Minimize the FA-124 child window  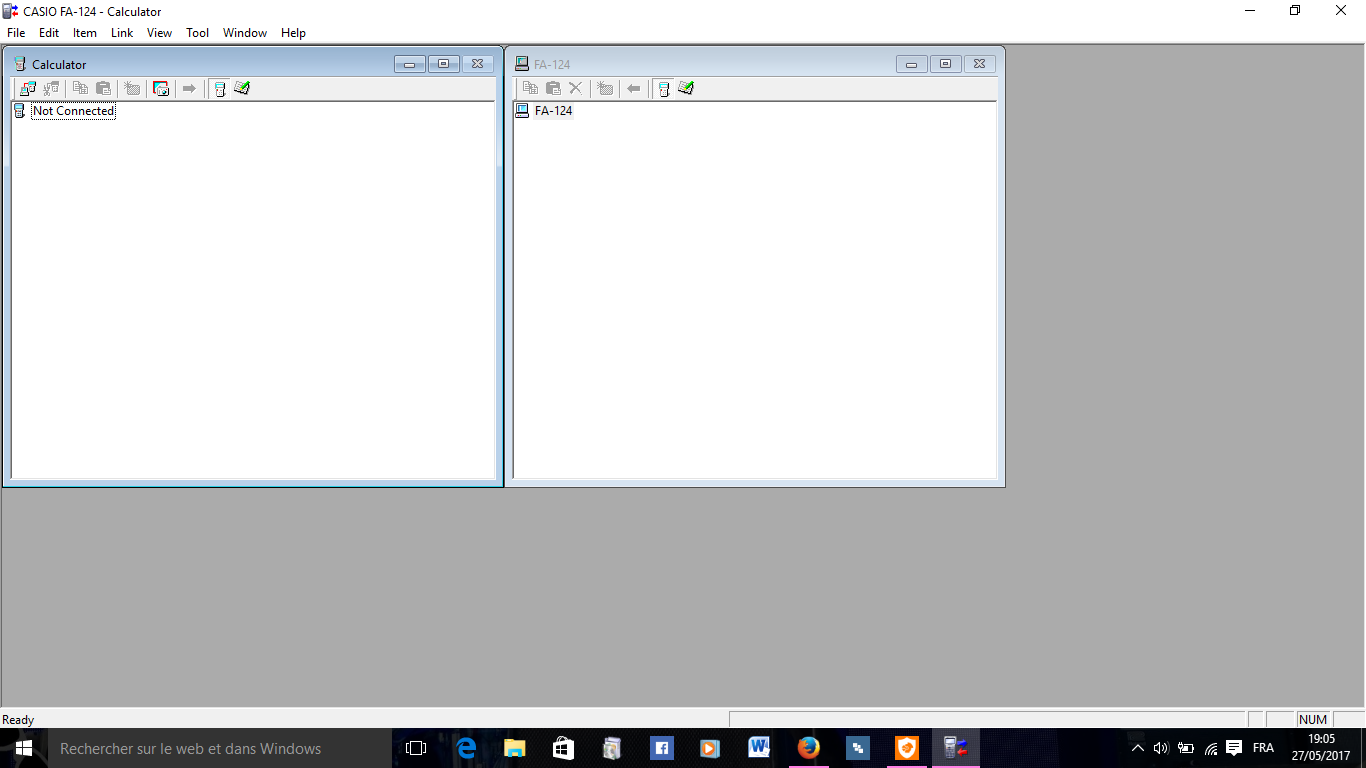coord(912,64)
